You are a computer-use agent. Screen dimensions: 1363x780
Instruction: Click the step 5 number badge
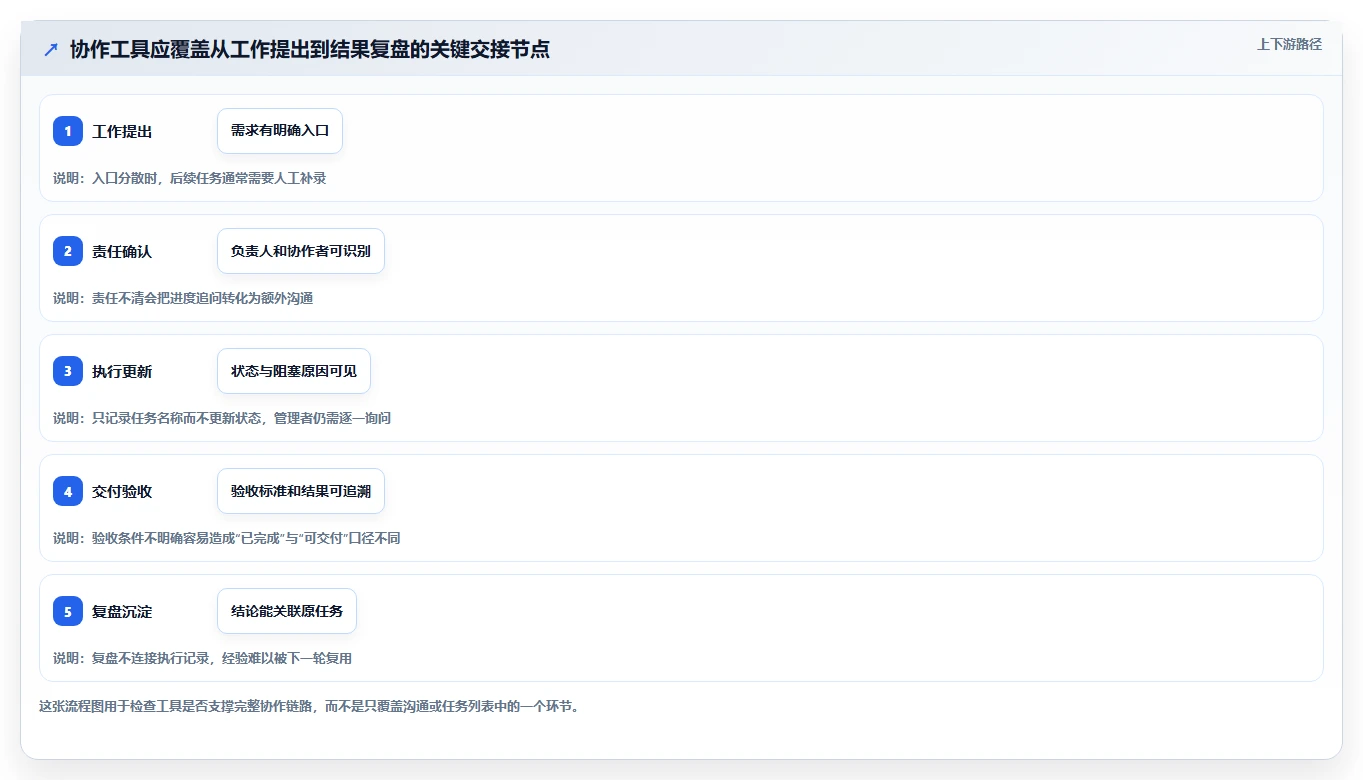pyautogui.click(x=68, y=611)
